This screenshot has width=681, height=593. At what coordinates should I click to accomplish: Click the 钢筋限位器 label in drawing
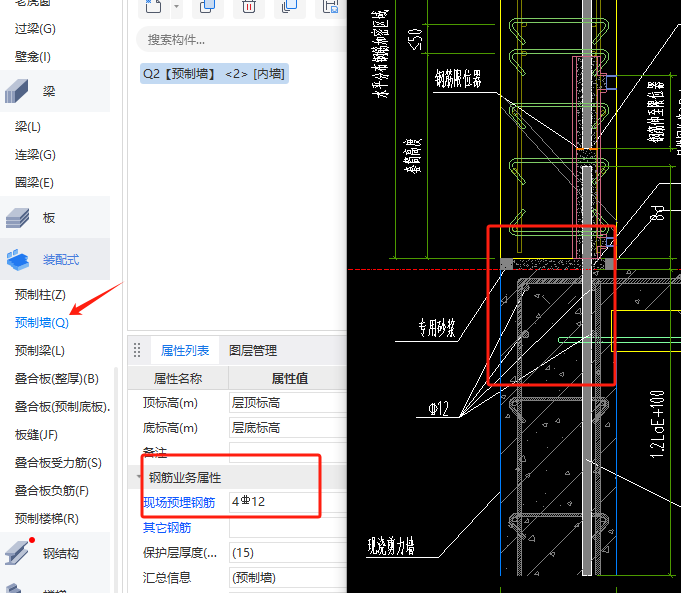[458, 79]
